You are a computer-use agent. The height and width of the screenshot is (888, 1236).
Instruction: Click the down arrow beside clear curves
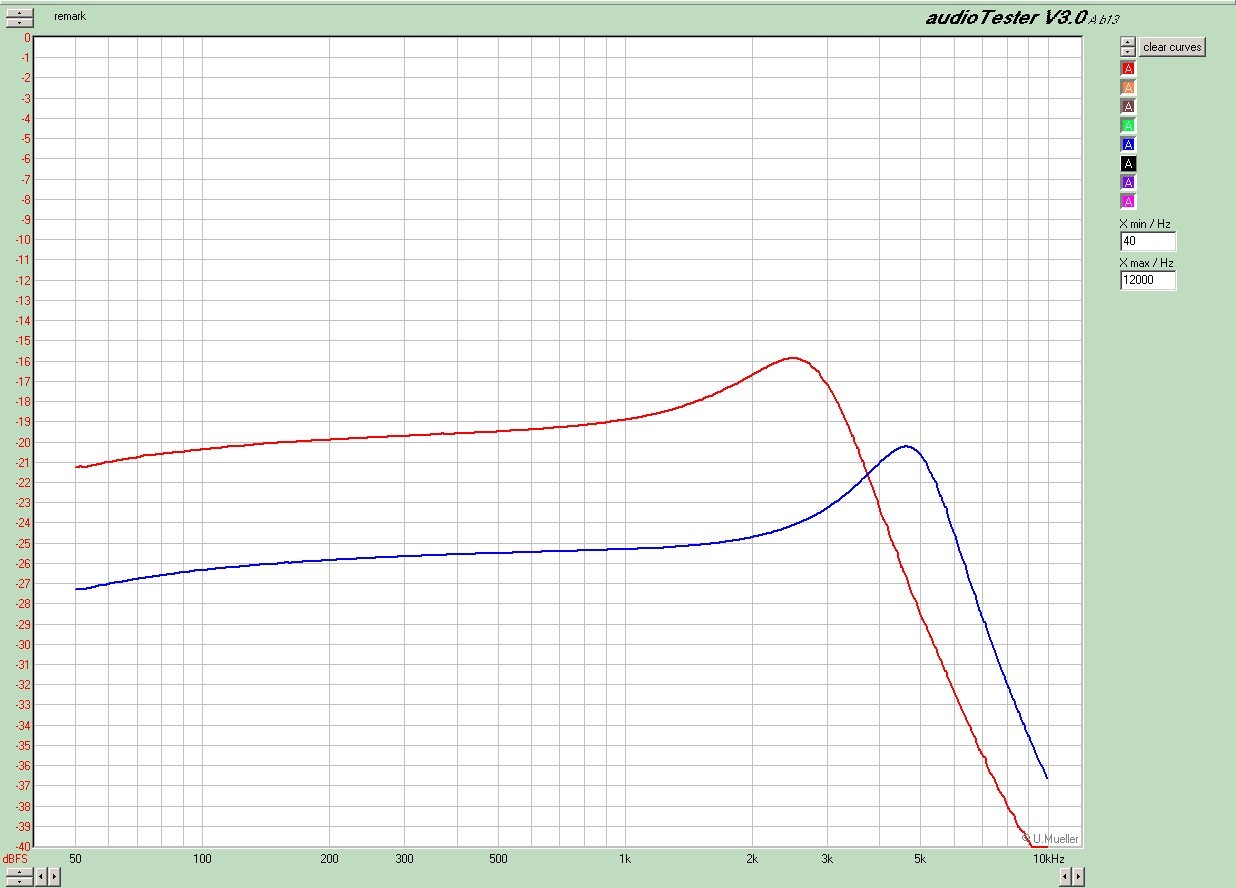coord(1128,52)
